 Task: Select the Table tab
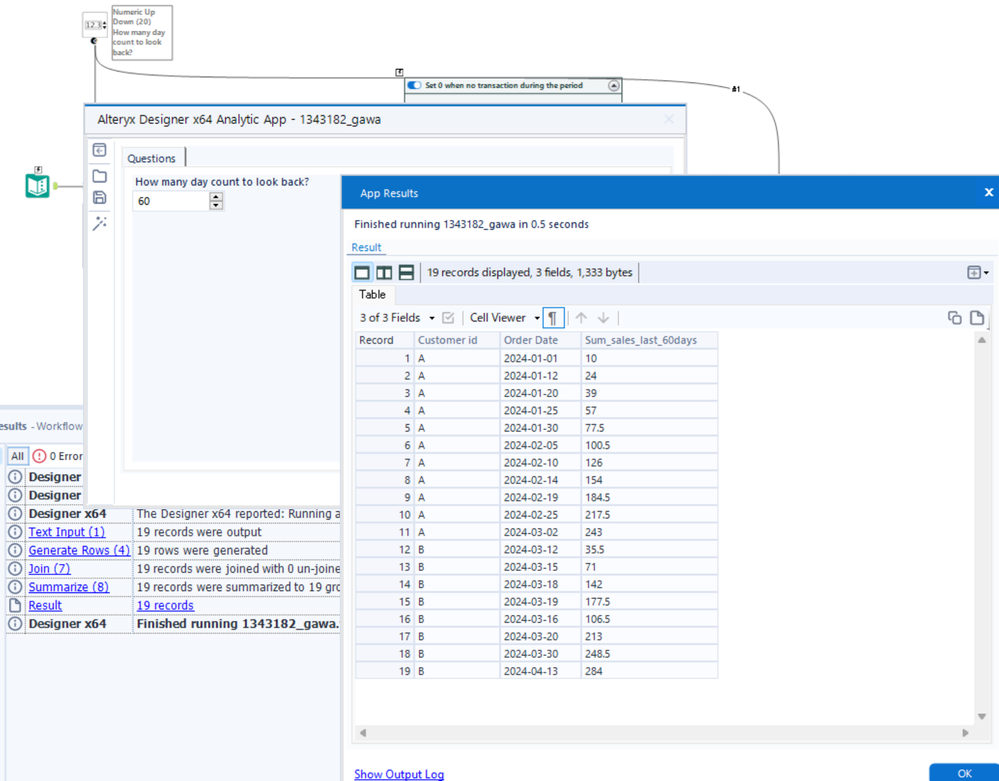[x=372, y=294]
